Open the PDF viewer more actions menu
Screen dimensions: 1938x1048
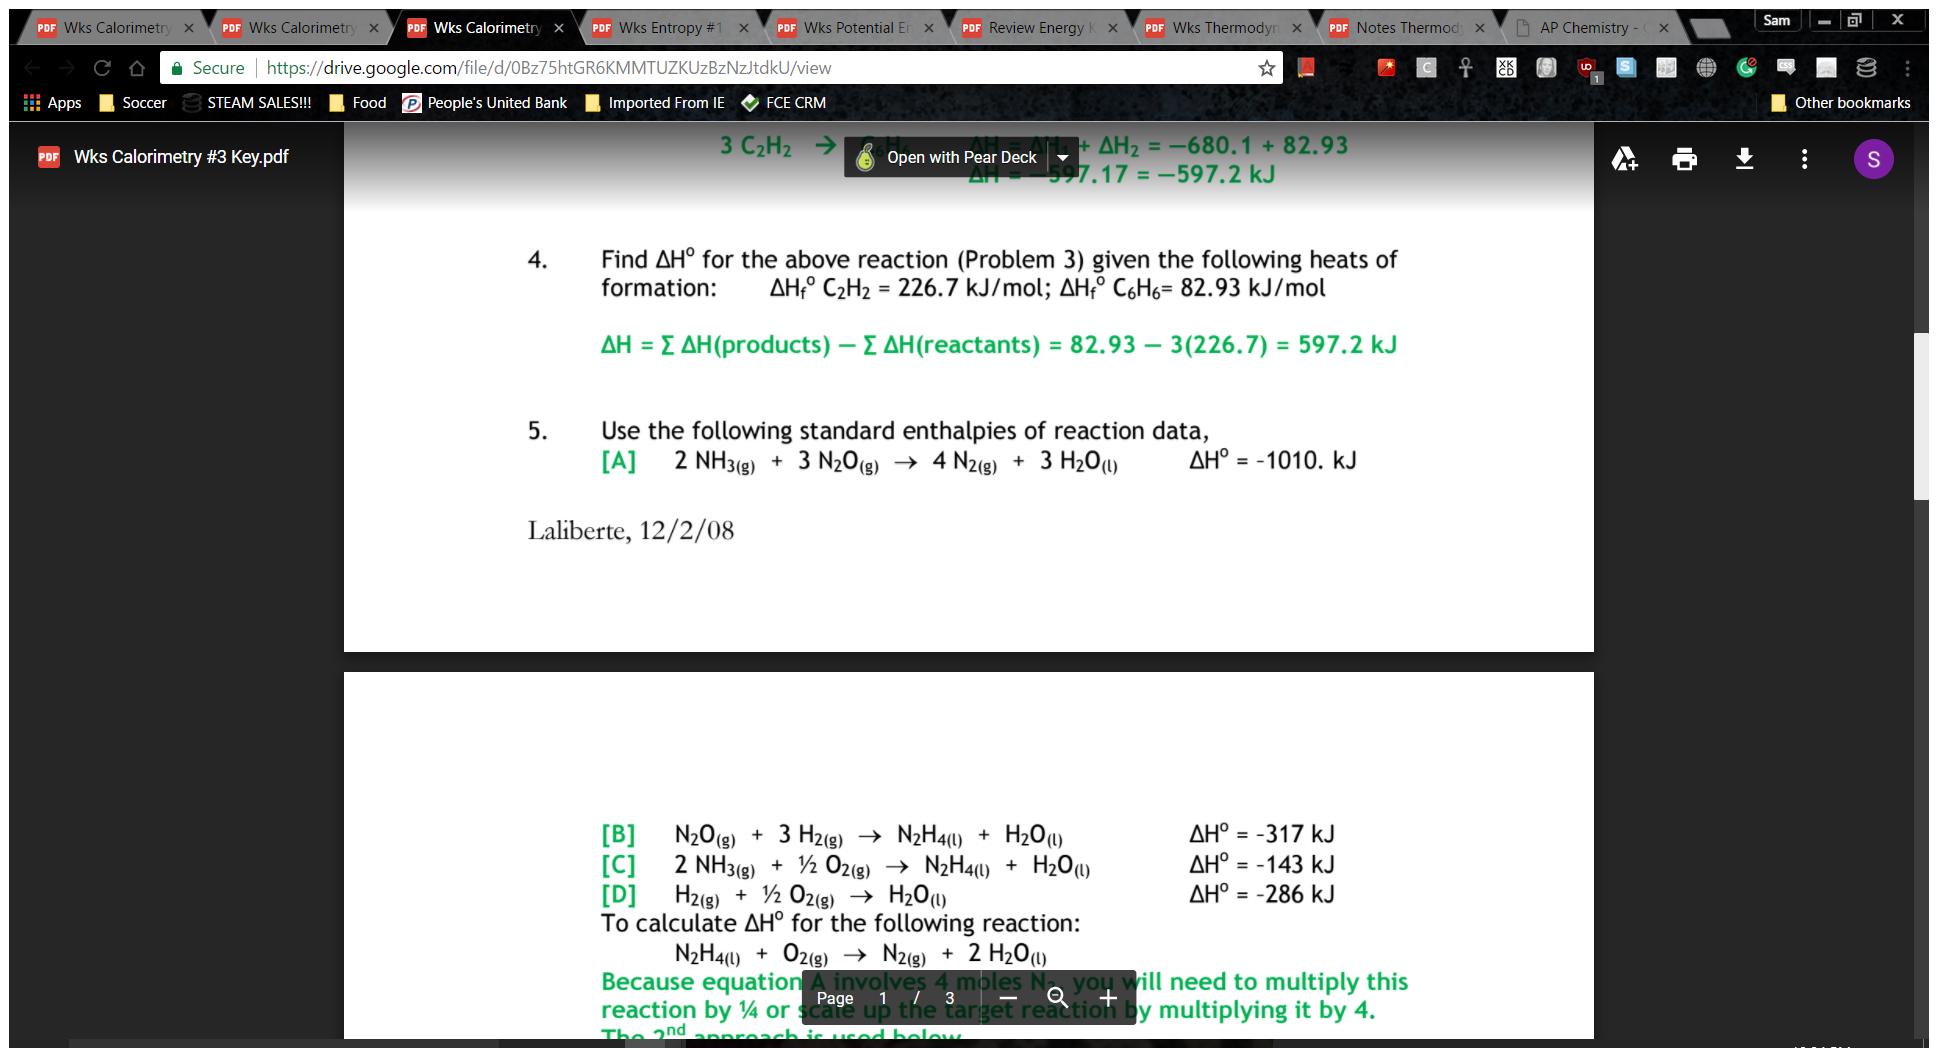(1804, 158)
